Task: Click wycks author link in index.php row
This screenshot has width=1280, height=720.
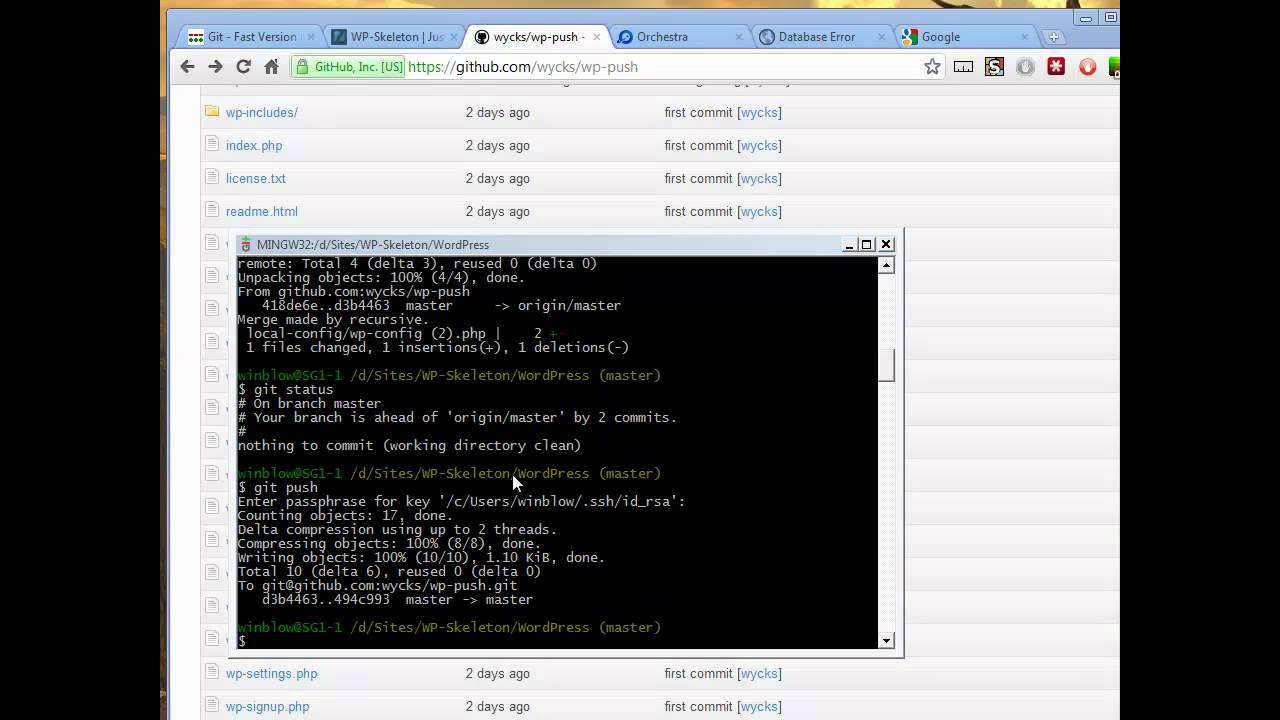Action: (759, 145)
